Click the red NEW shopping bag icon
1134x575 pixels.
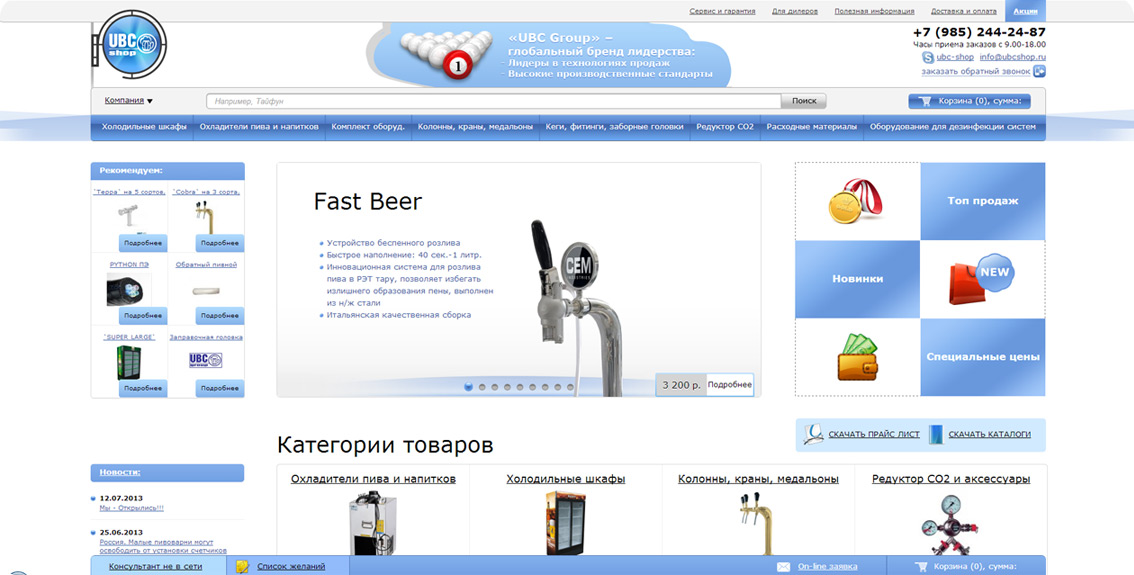pyautogui.click(x=980, y=279)
